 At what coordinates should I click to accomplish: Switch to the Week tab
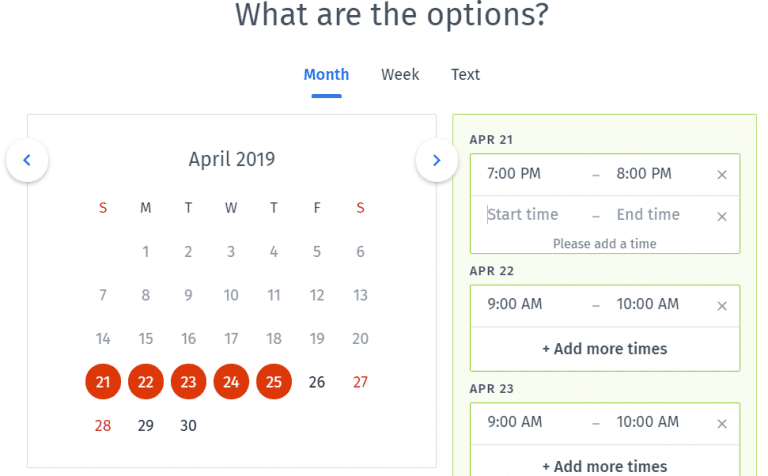coord(400,75)
